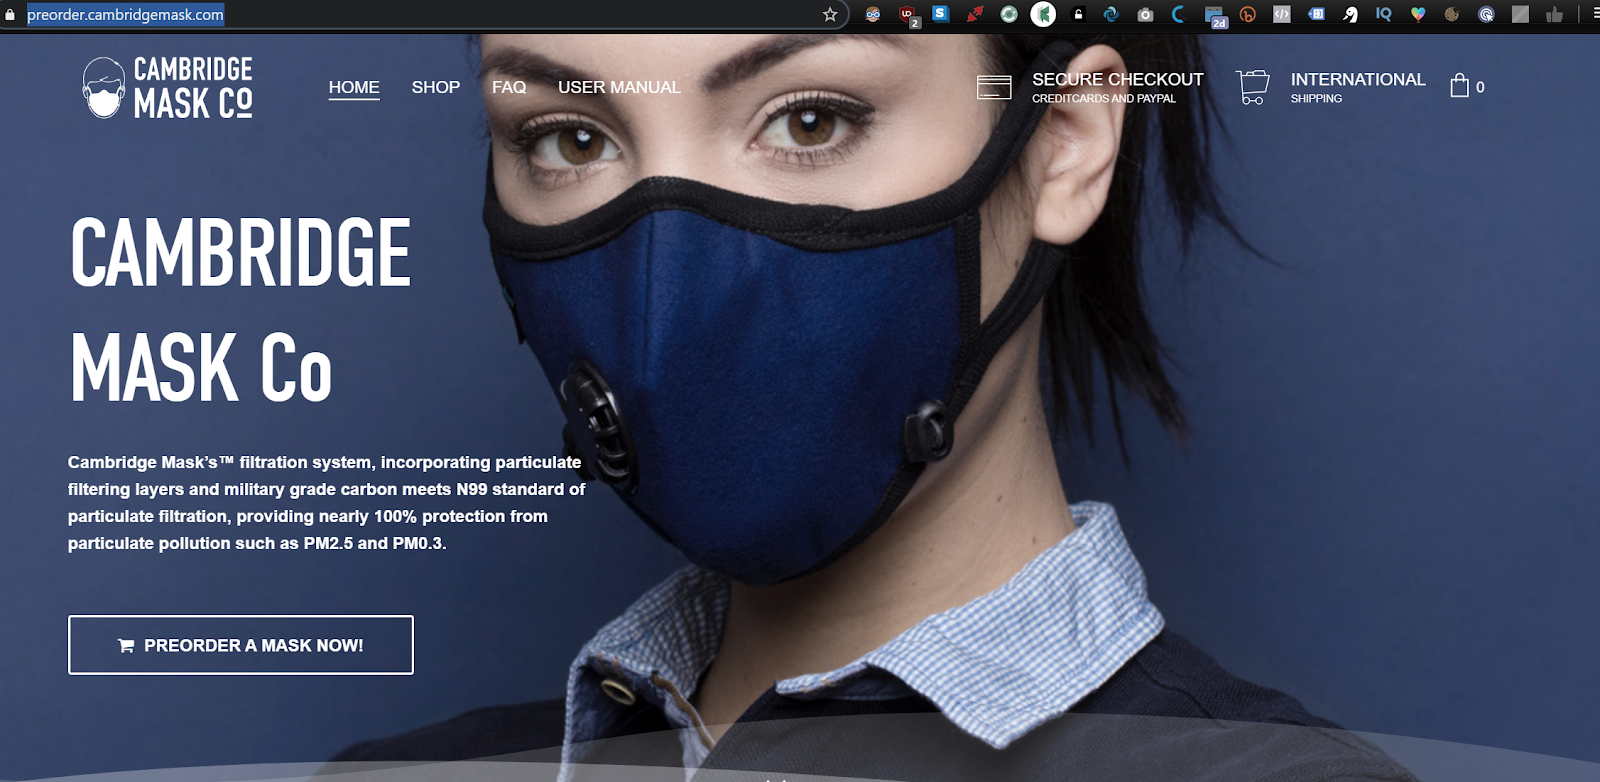Click the cookie extension icon

point(1452,14)
